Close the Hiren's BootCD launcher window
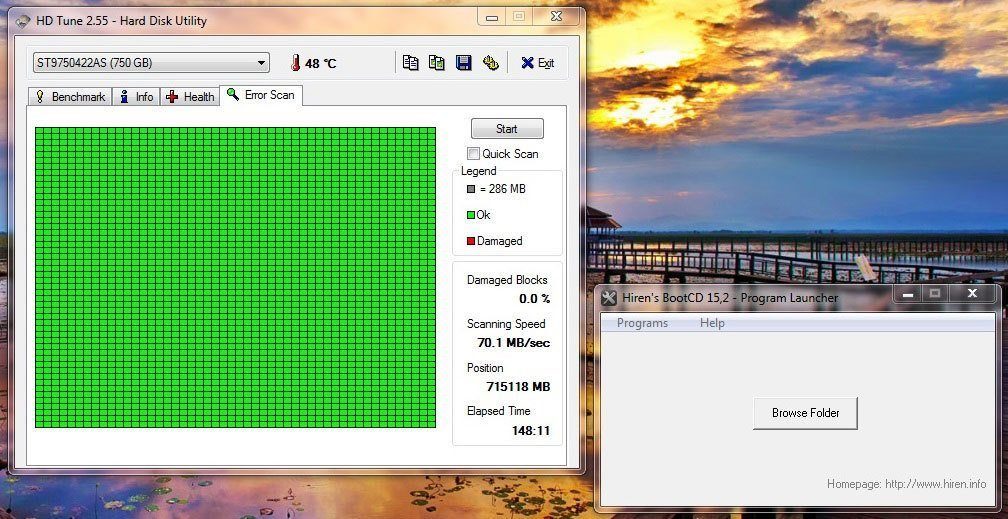Image resolution: width=1008 pixels, height=519 pixels. tap(973, 294)
